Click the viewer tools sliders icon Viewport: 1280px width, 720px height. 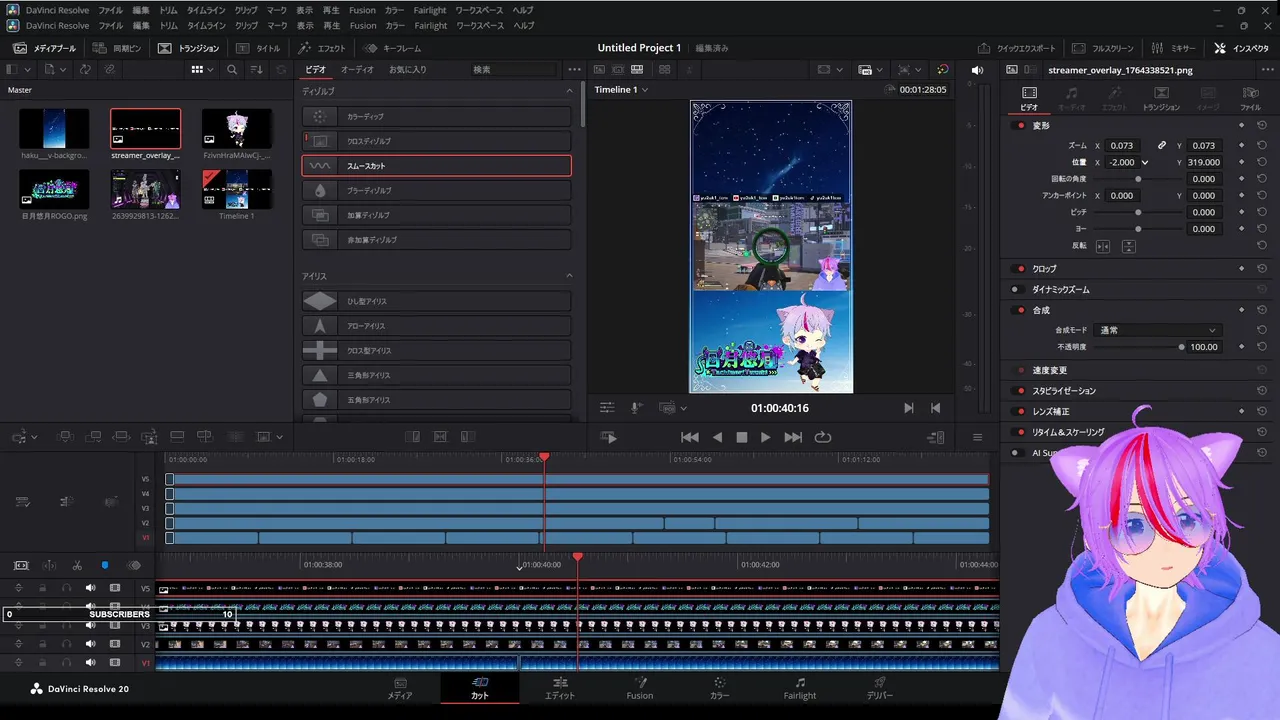point(607,408)
